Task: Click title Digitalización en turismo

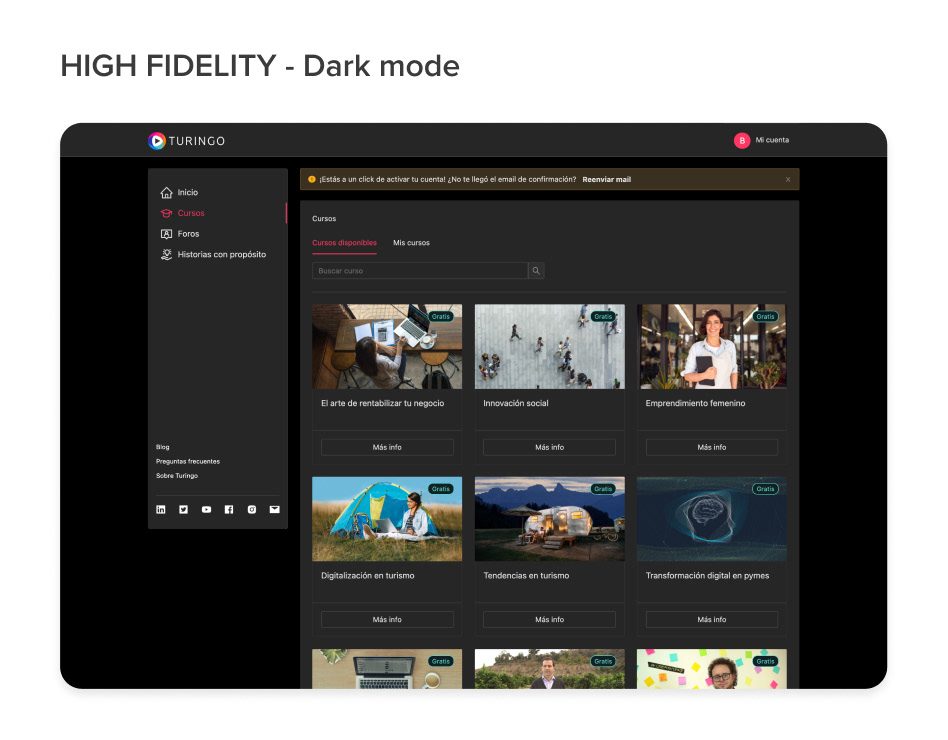Action: (x=368, y=576)
